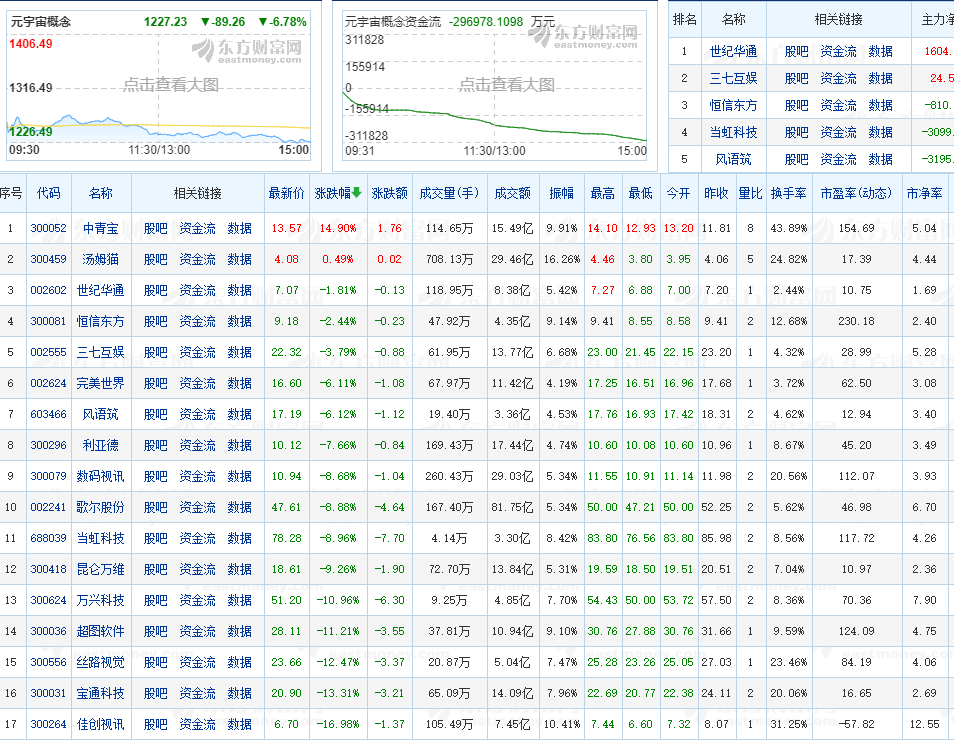Open 数码视讯 stock name link
Image resolution: width=954 pixels, height=740 pixels.
[101, 476]
